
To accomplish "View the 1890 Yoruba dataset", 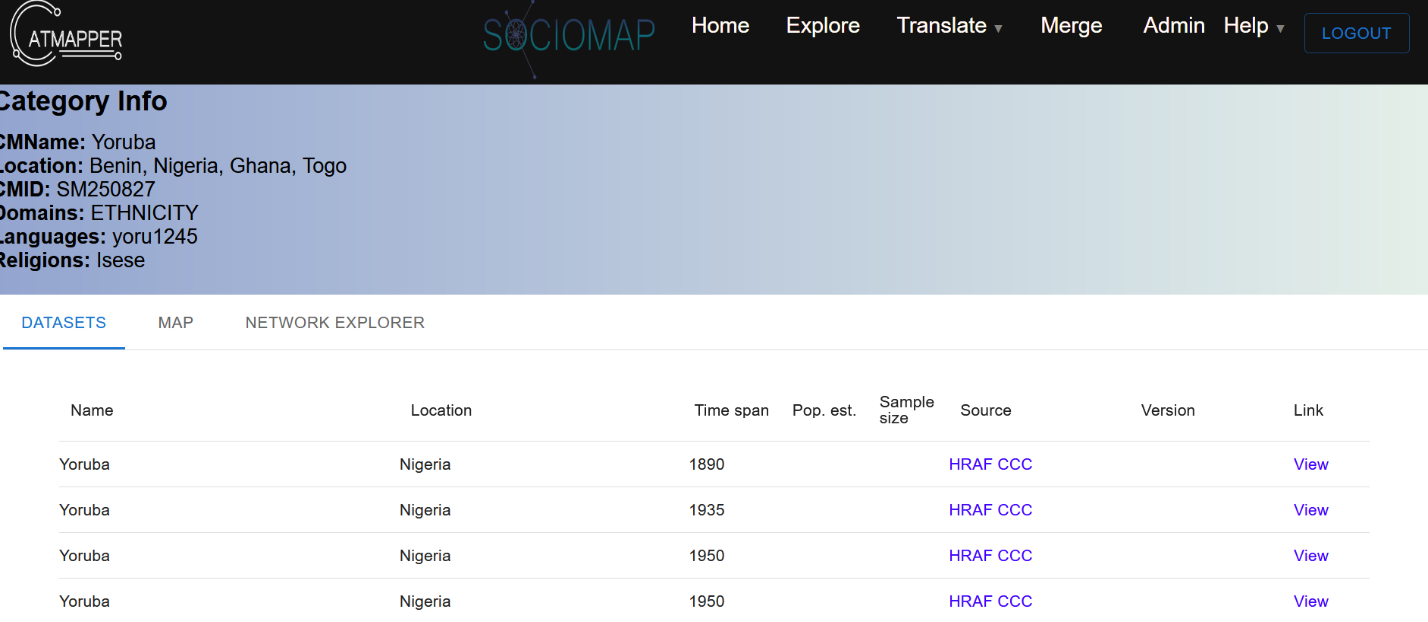I will click(1310, 464).
